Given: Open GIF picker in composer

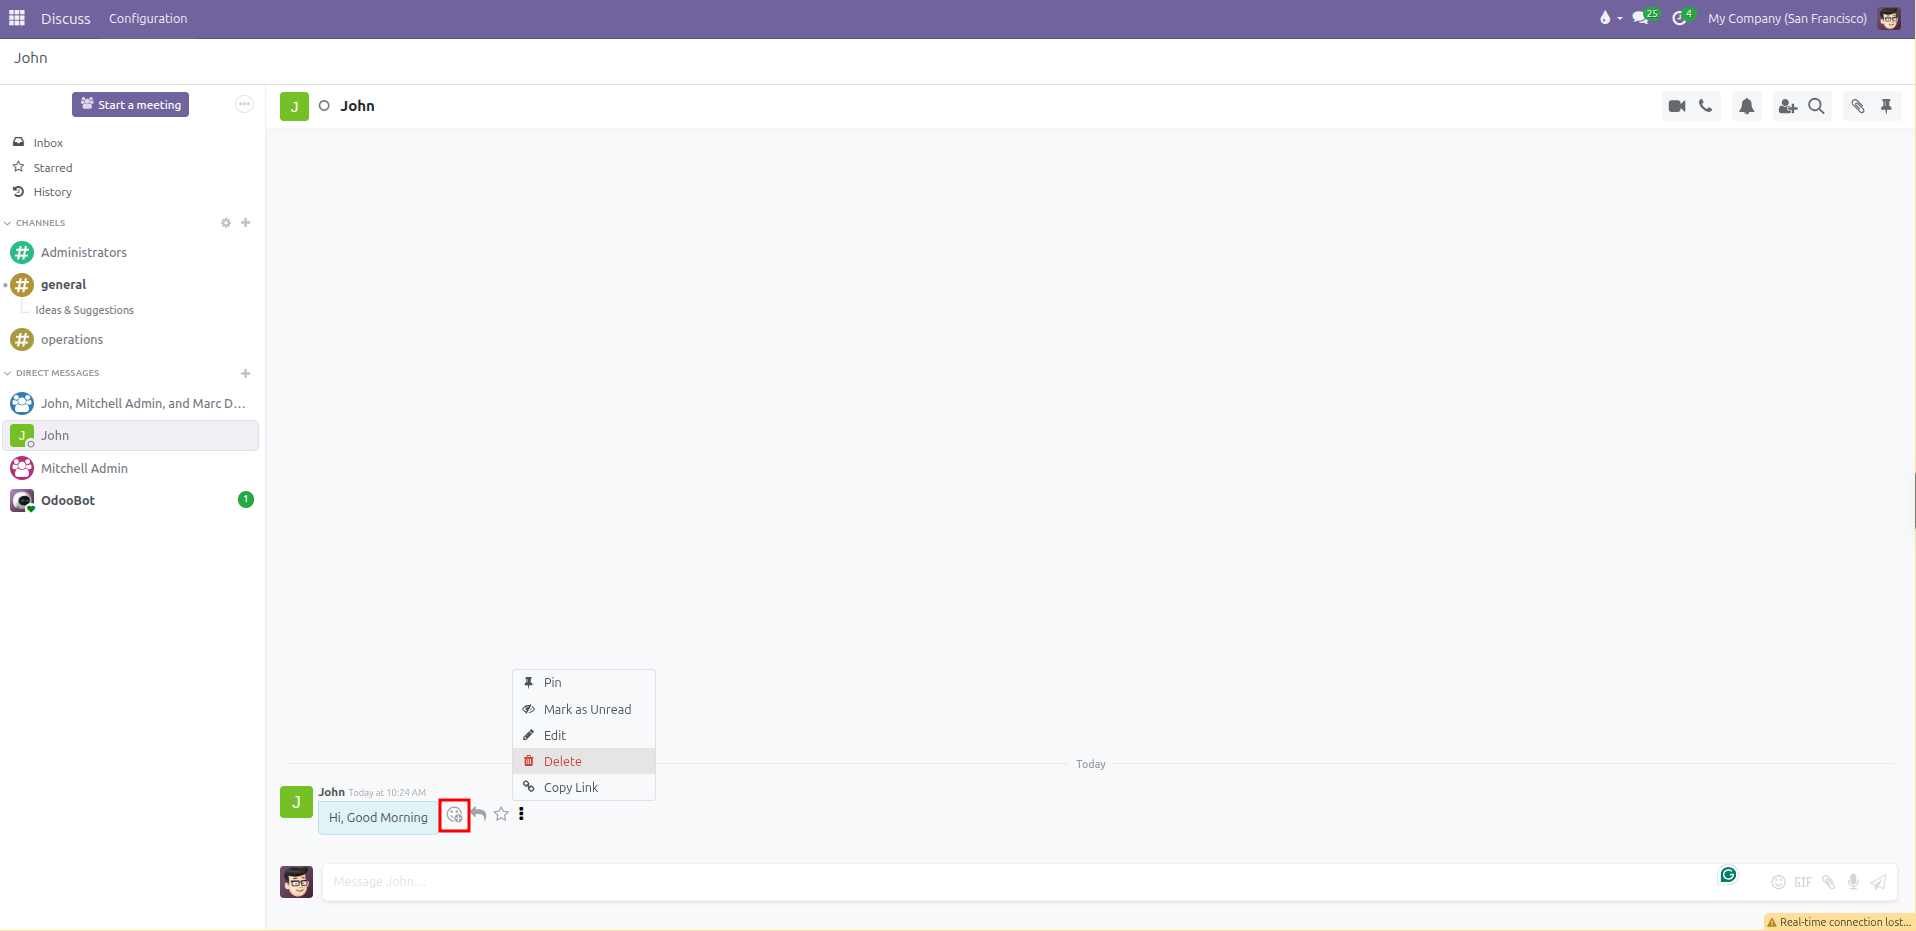Looking at the screenshot, I should pyautogui.click(x=1803, y=882).
